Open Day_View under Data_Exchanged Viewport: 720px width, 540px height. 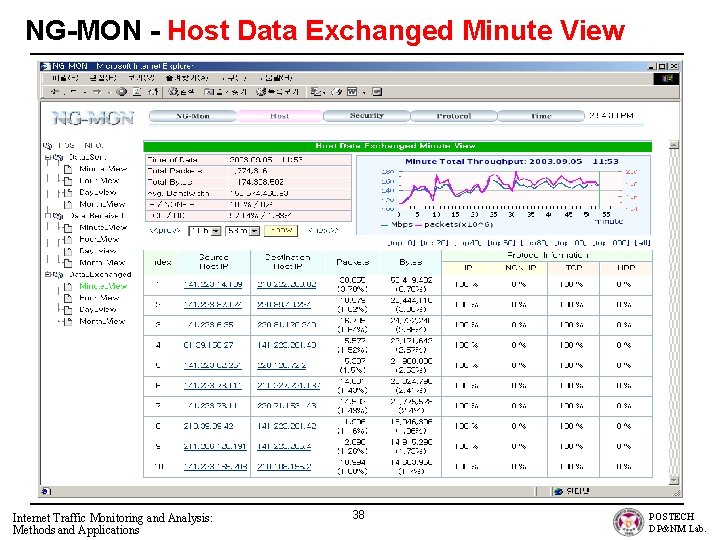coord(98,309)
